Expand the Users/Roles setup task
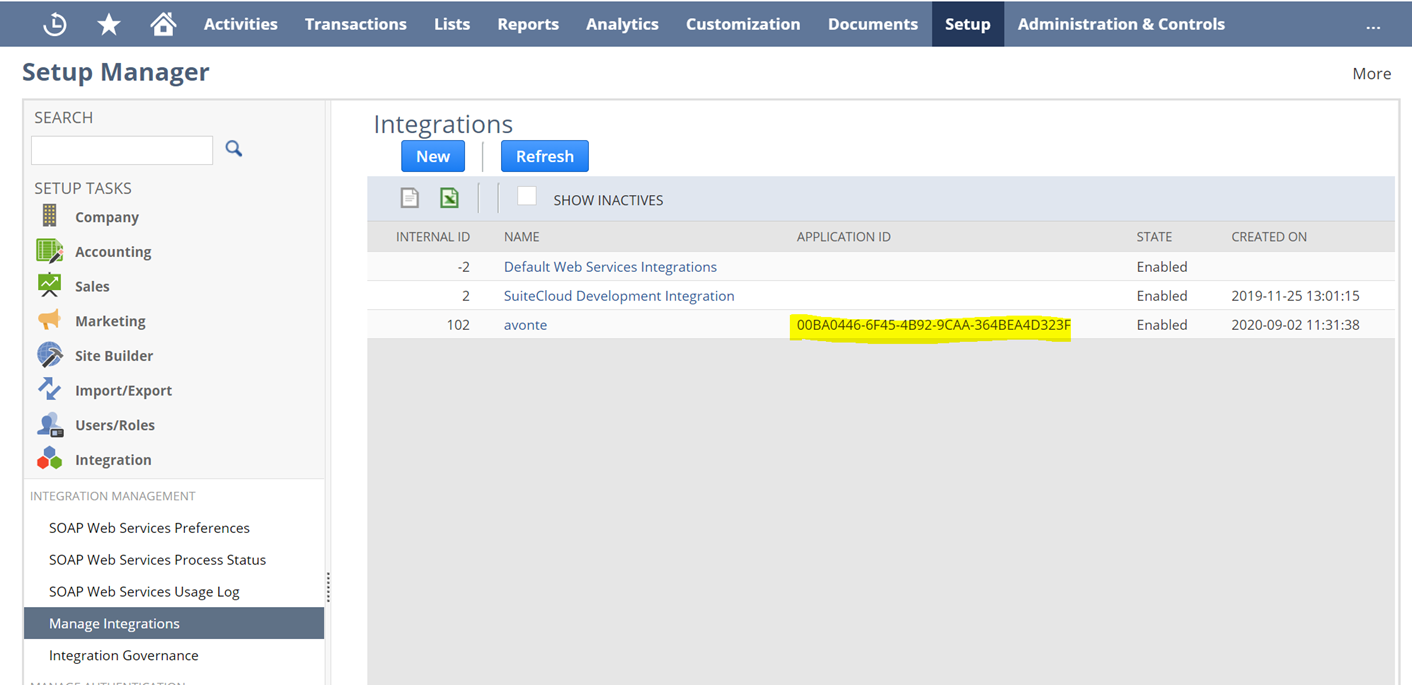Screen dimensions: 1412x685 click(115, 425)
